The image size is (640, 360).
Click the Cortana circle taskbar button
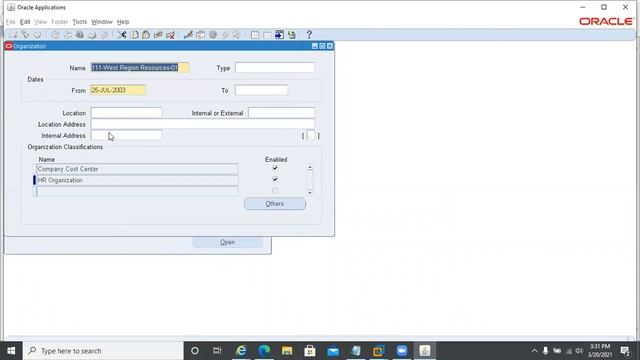(x=195, y=351)
